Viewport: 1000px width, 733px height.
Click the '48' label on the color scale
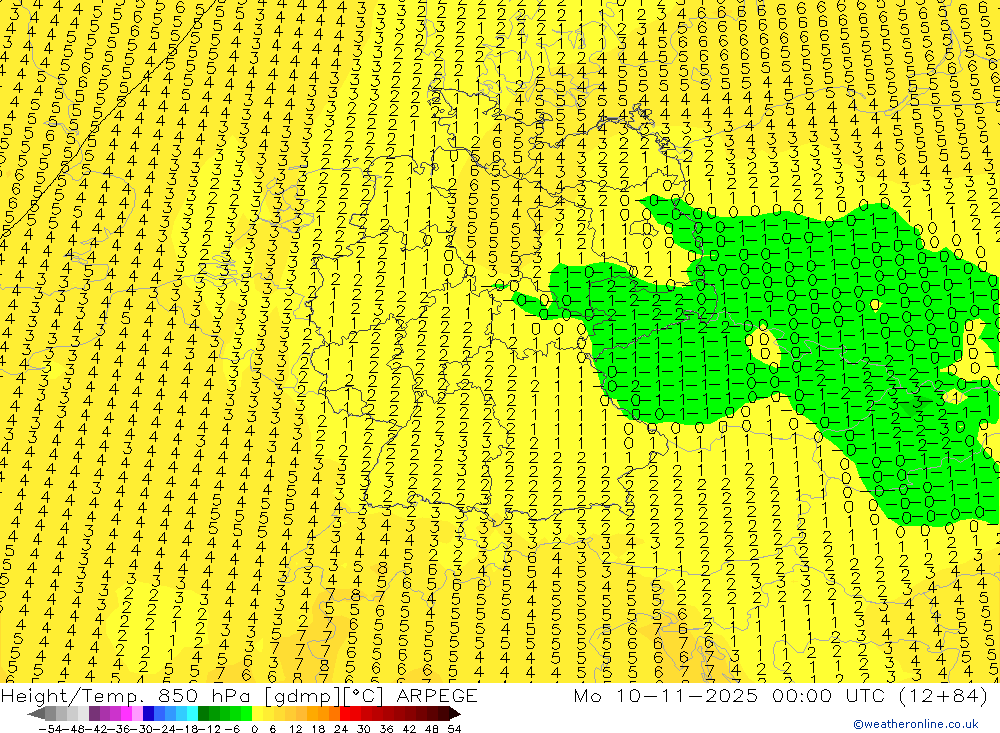click(x=432, y=729)
